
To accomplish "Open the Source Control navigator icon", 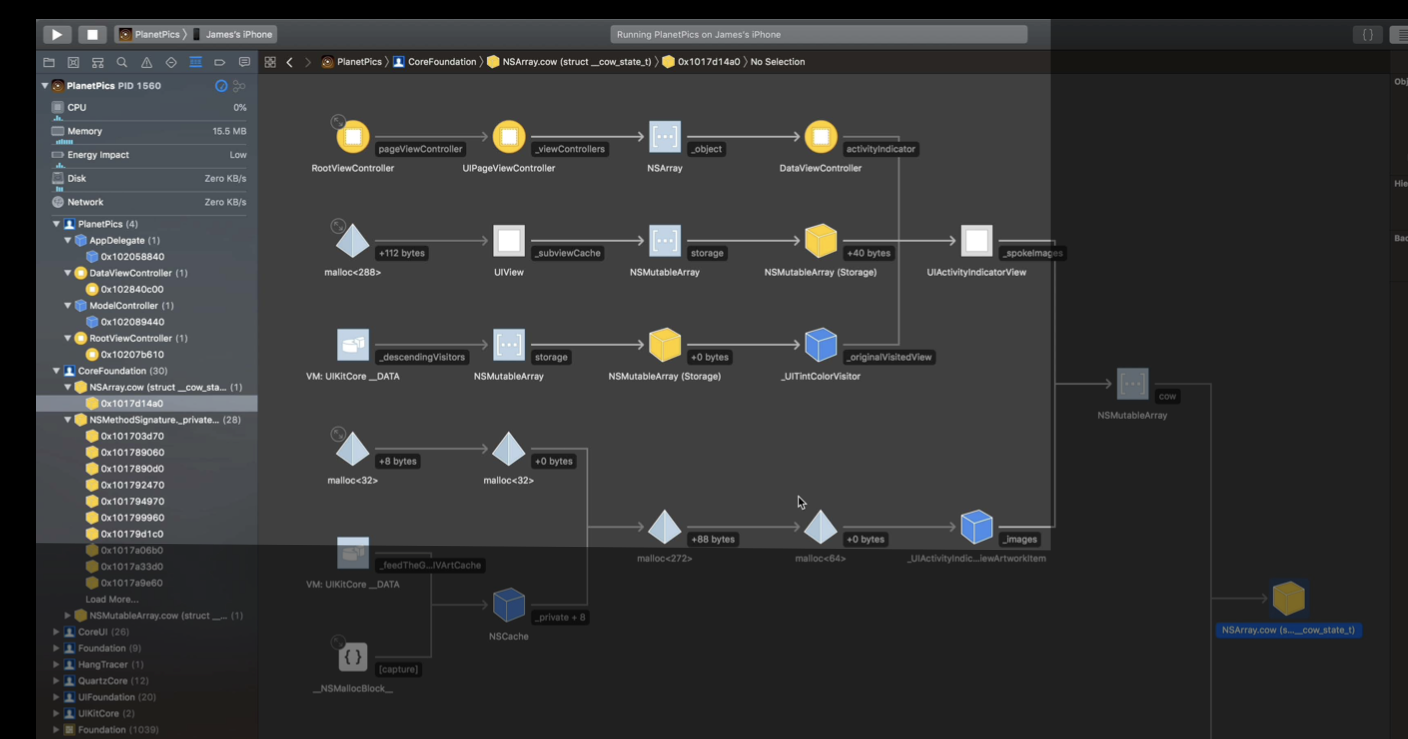I will pyautogui.click(x=73, y=62).
